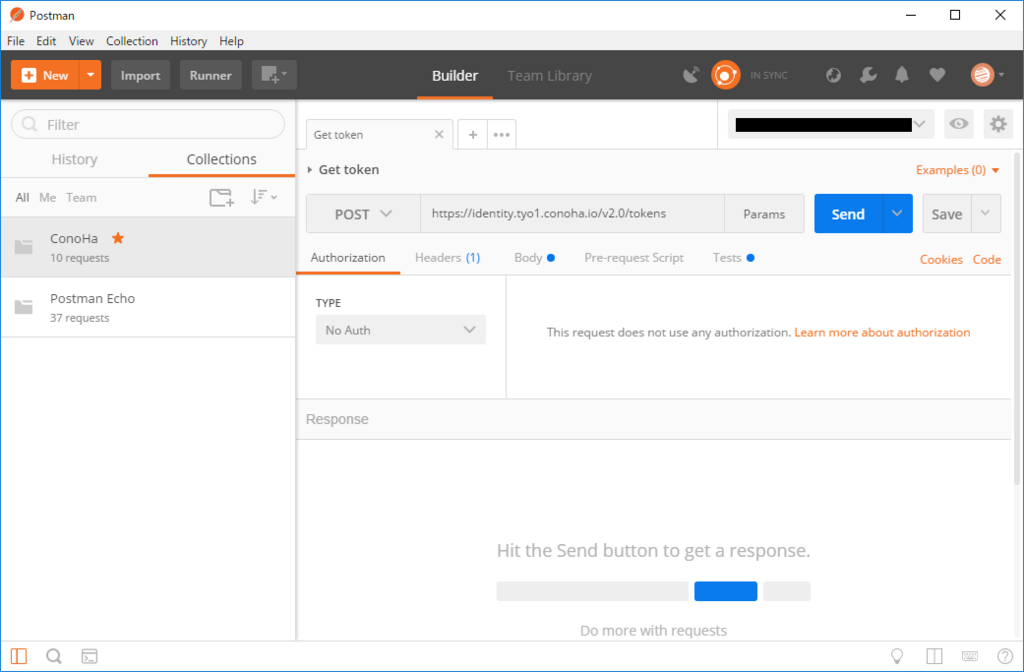Open the collections sort dropdown

[264, 197]
